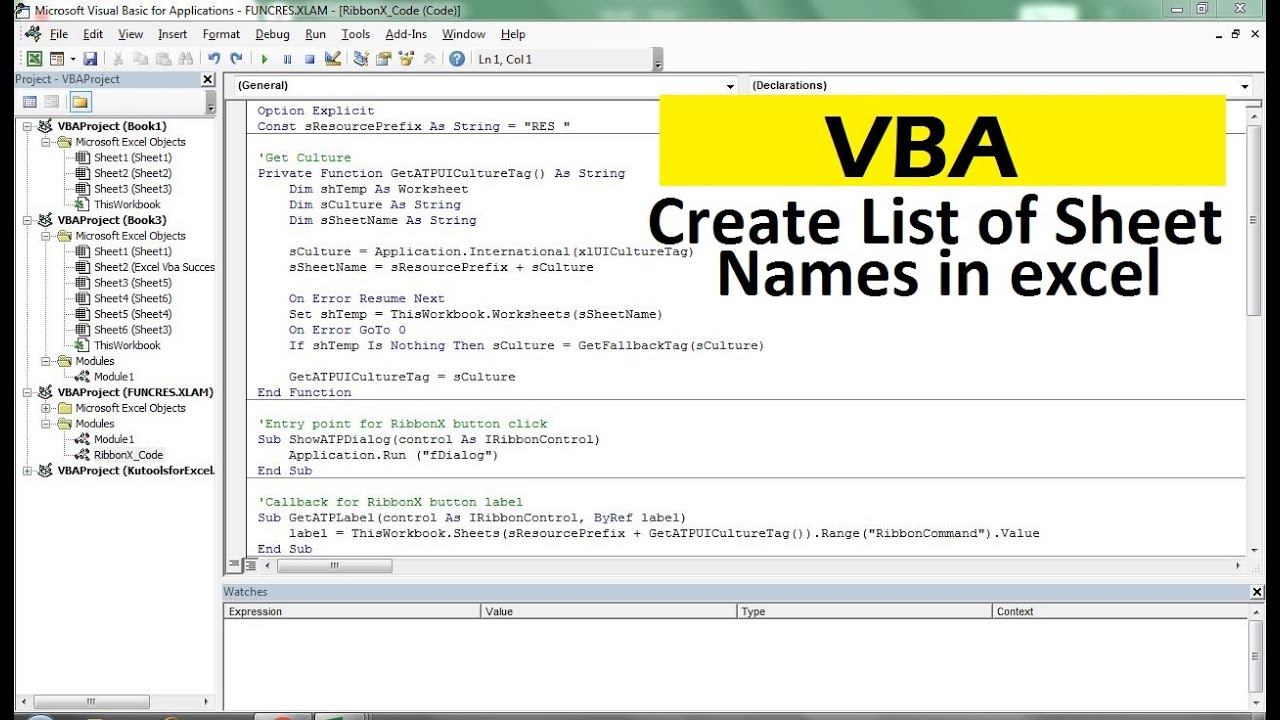
Task: Close the Watches pane
Action: [1257, 592]
